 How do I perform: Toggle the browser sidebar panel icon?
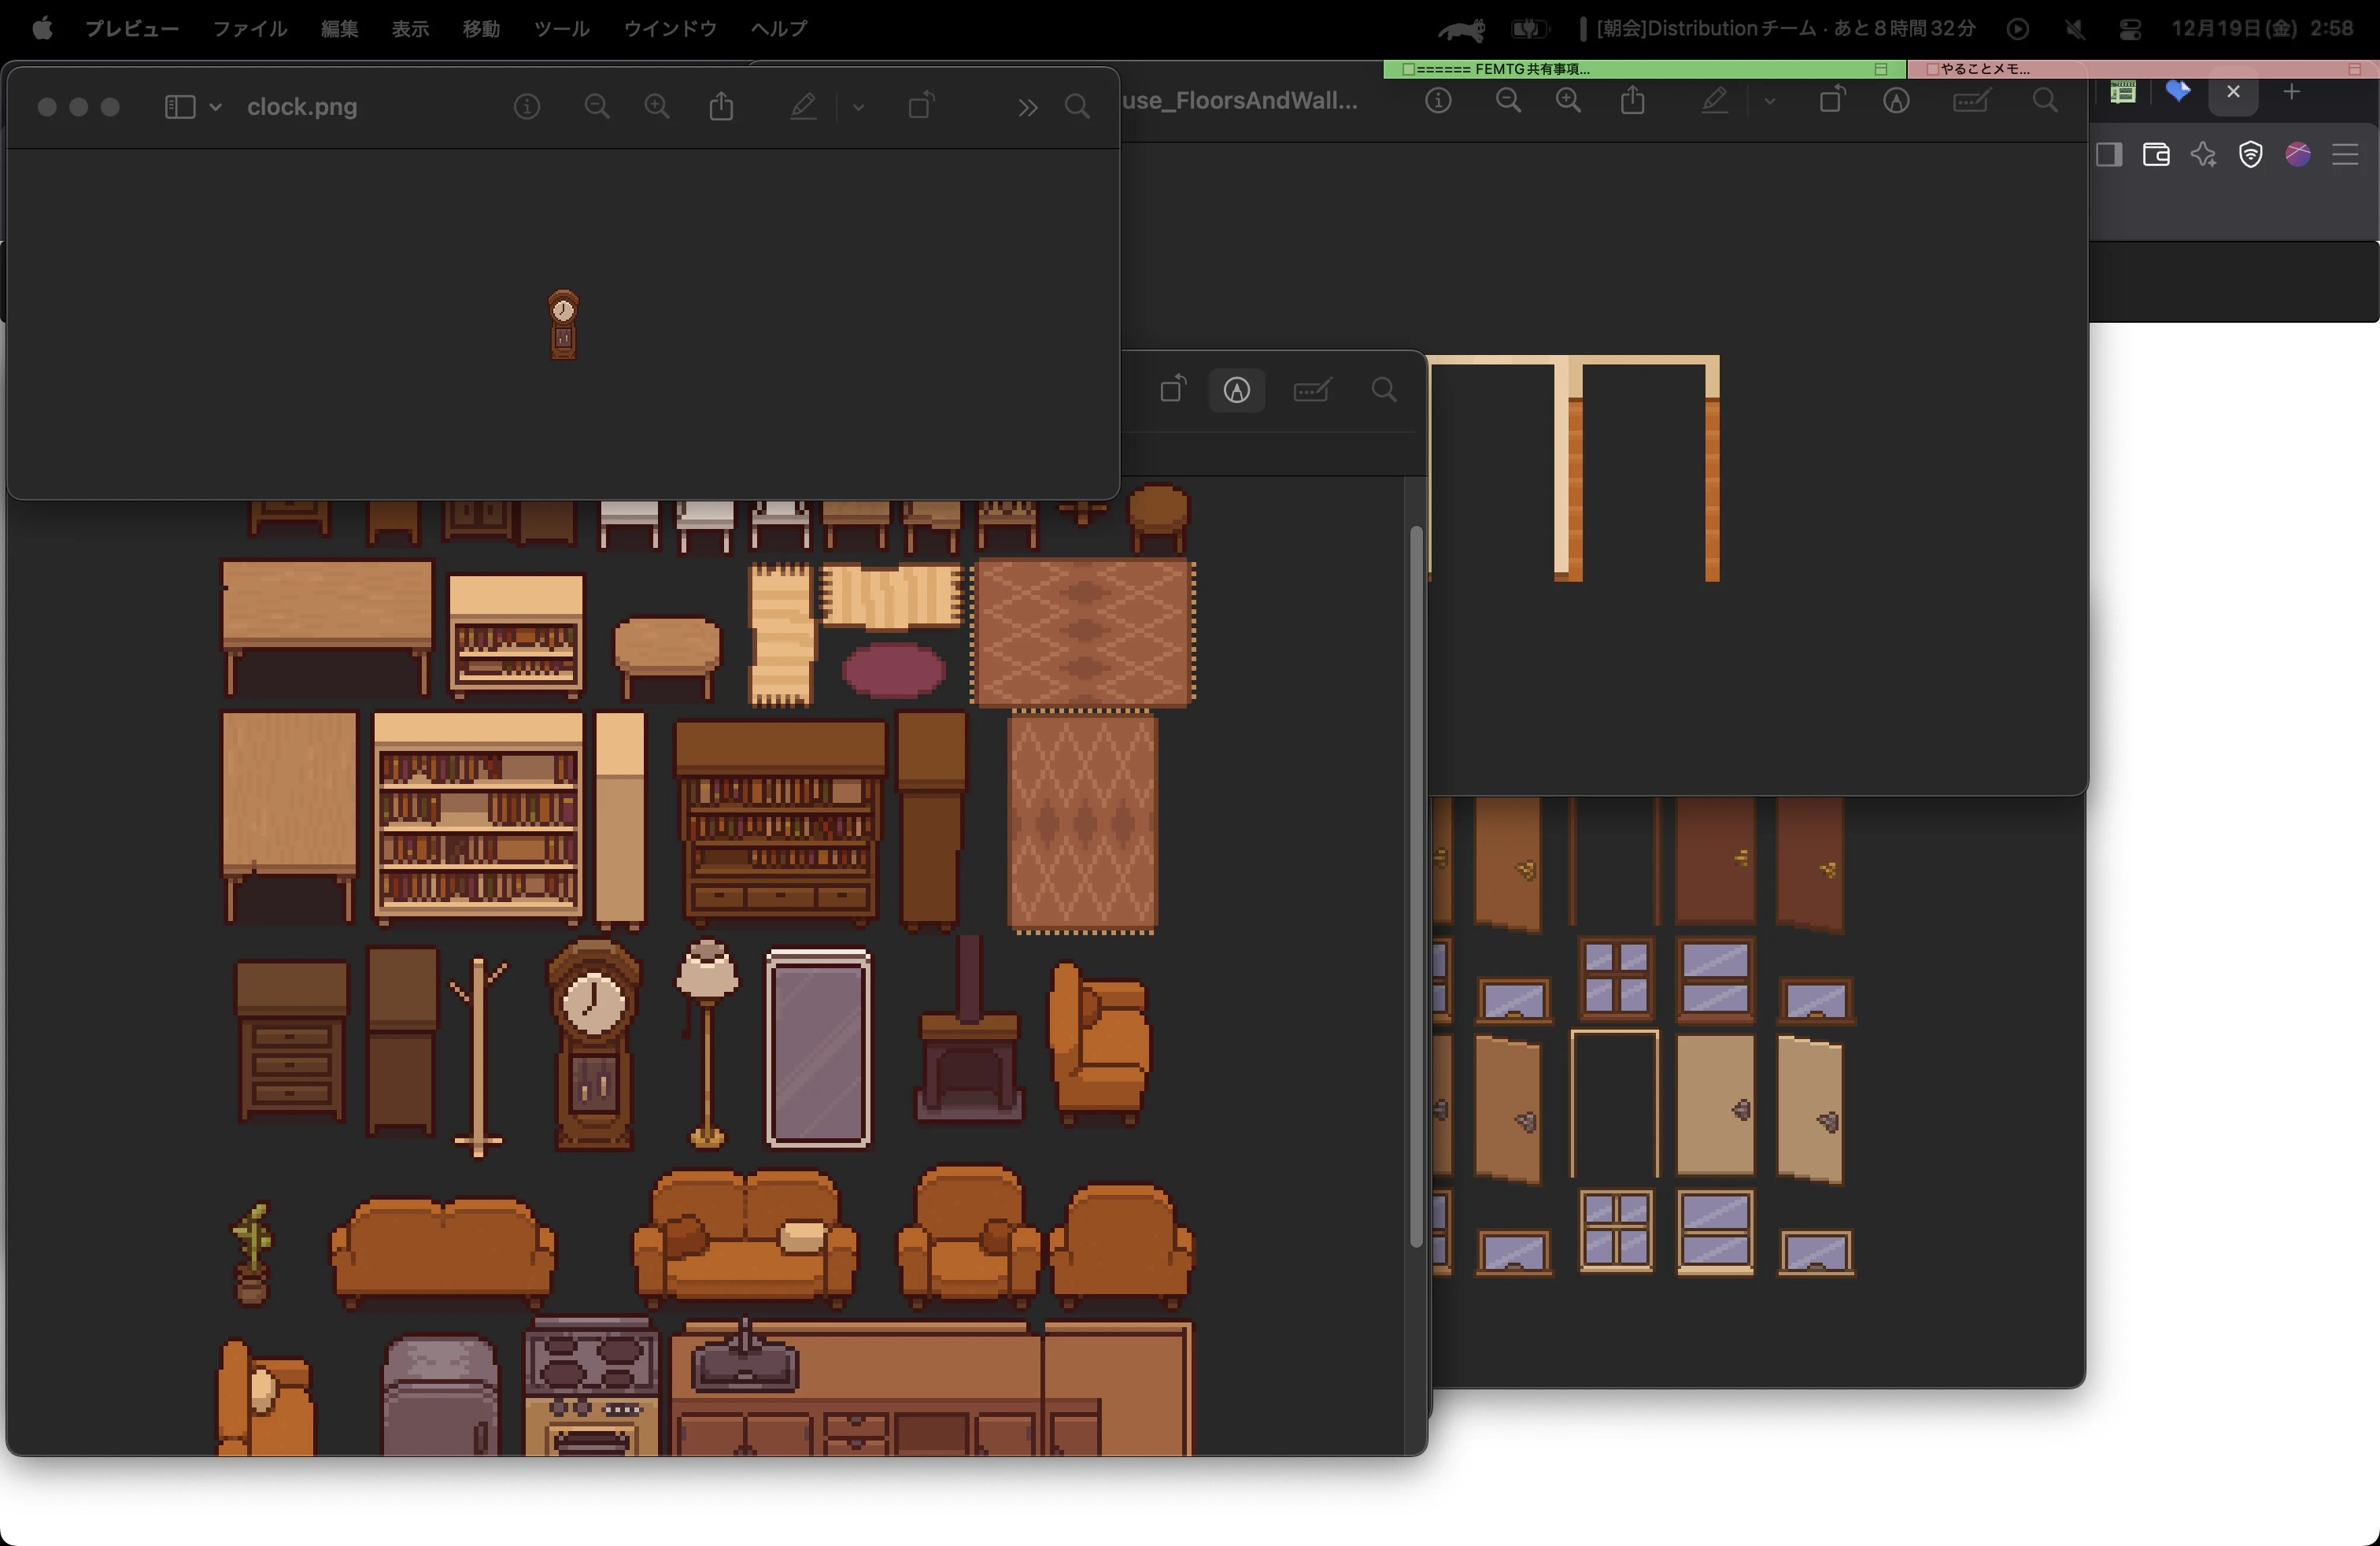pos(2109,154)
